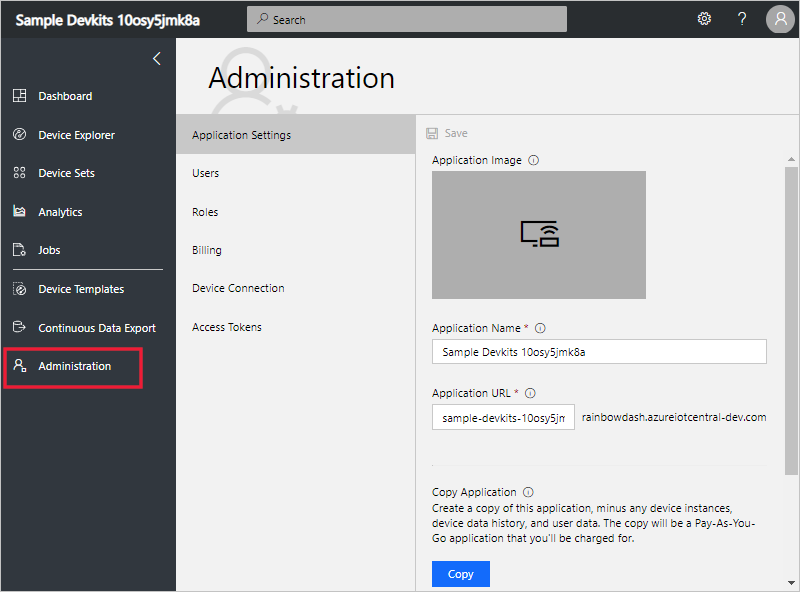Switch to the Users tab
Image resolution: width=800 pixels, height=592 pixels.
click(x=205, y=172)
